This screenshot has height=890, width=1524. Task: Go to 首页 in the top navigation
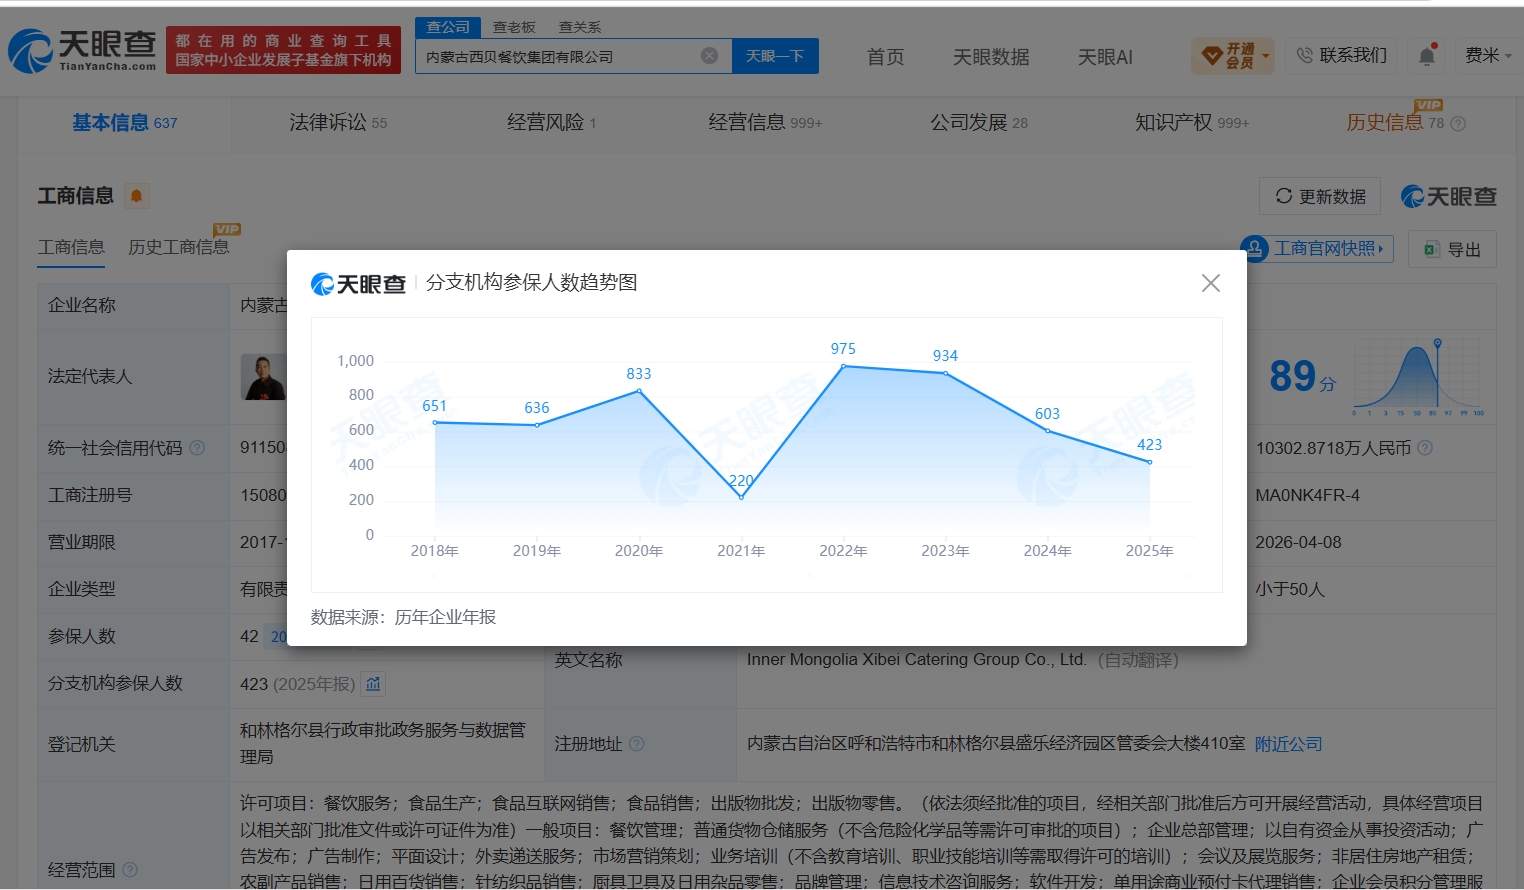click(885, 57)
